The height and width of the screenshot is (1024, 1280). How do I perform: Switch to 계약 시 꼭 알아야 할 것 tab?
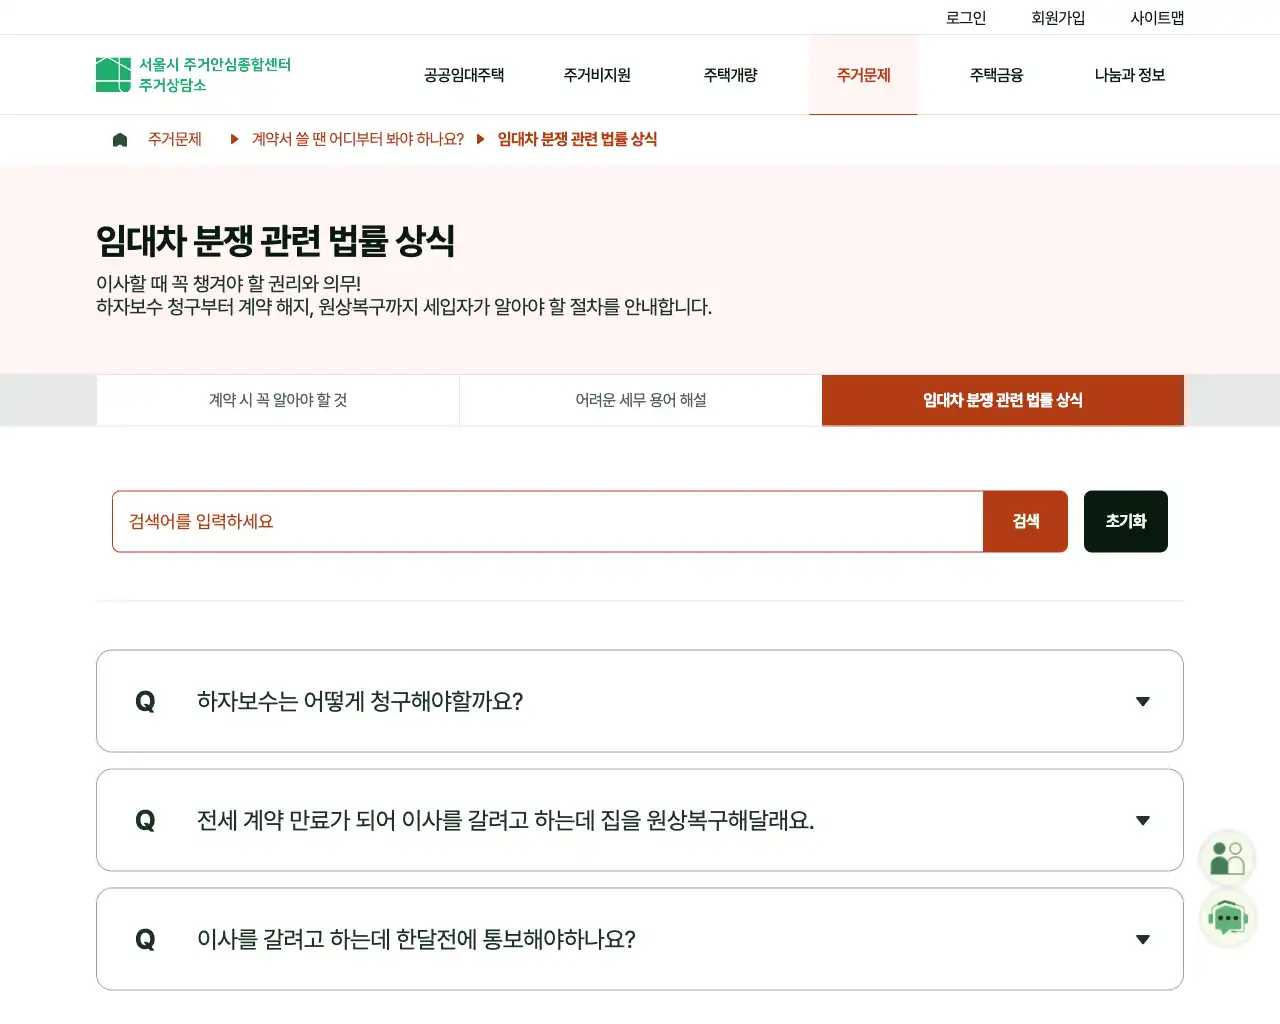pos(278,400)
